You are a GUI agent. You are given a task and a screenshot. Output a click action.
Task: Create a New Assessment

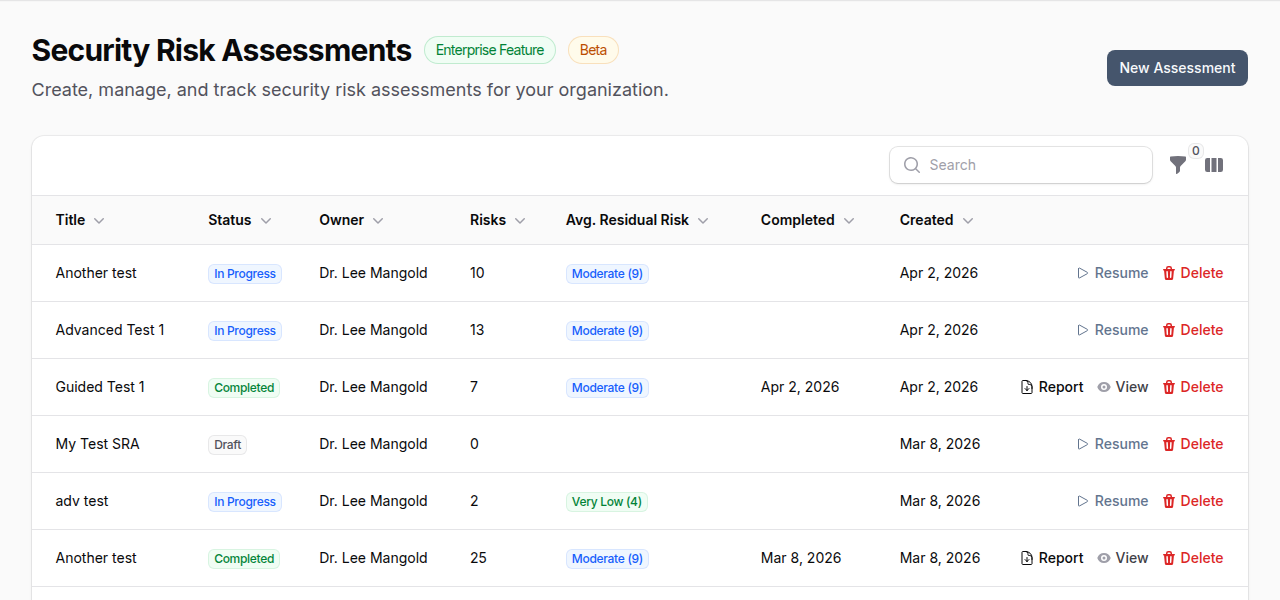tap(1176, 67)
